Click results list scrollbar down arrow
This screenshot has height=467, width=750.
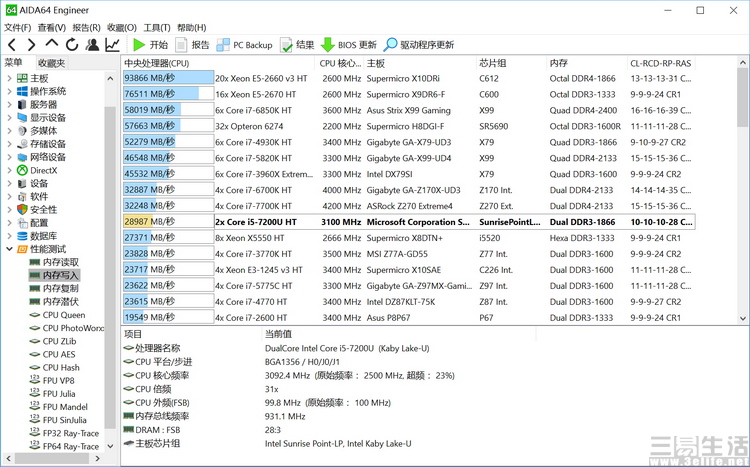[743, 318]
